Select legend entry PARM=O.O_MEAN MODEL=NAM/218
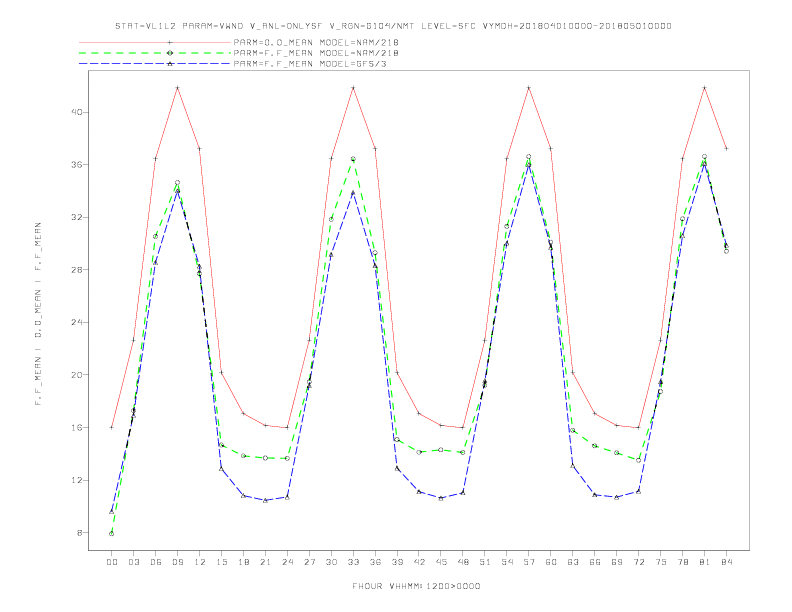792x612 pixels. click(x=316, y=42)
